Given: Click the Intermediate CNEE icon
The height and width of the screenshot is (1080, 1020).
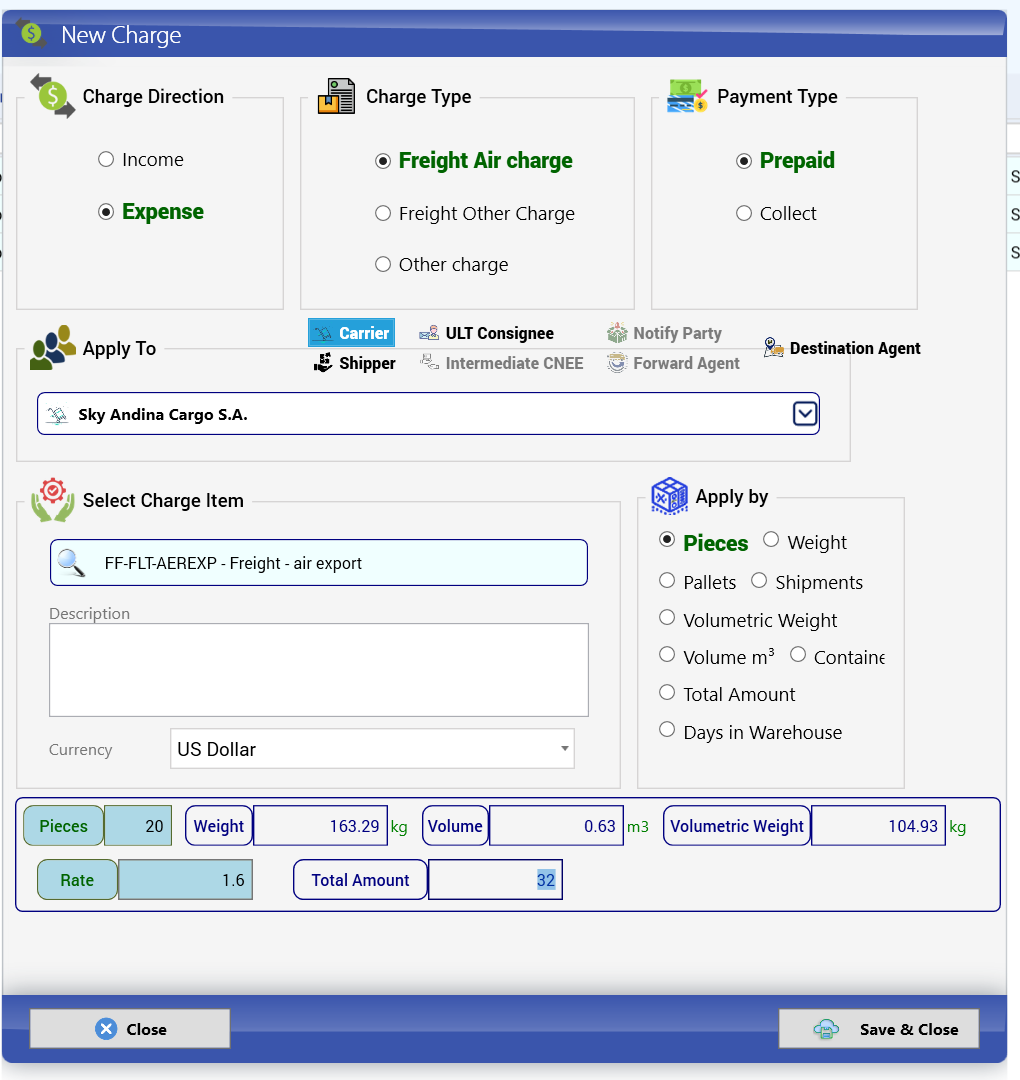Looking at the screenshot, I should click(430, 362).
